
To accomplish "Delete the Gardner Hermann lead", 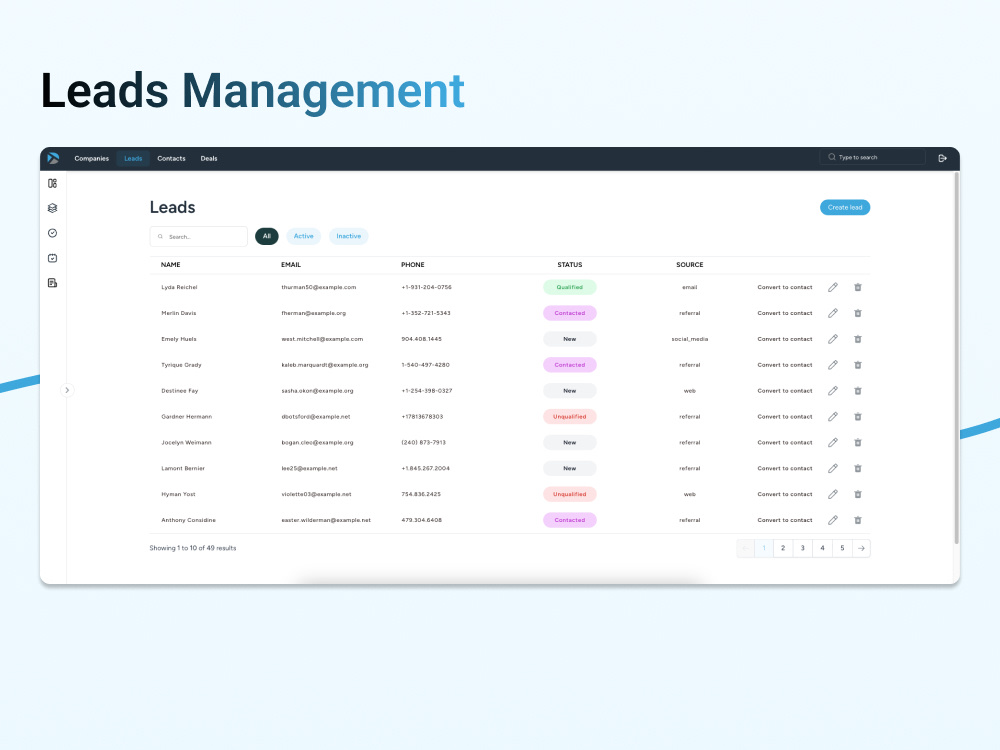I will click(x=858, y=416).
